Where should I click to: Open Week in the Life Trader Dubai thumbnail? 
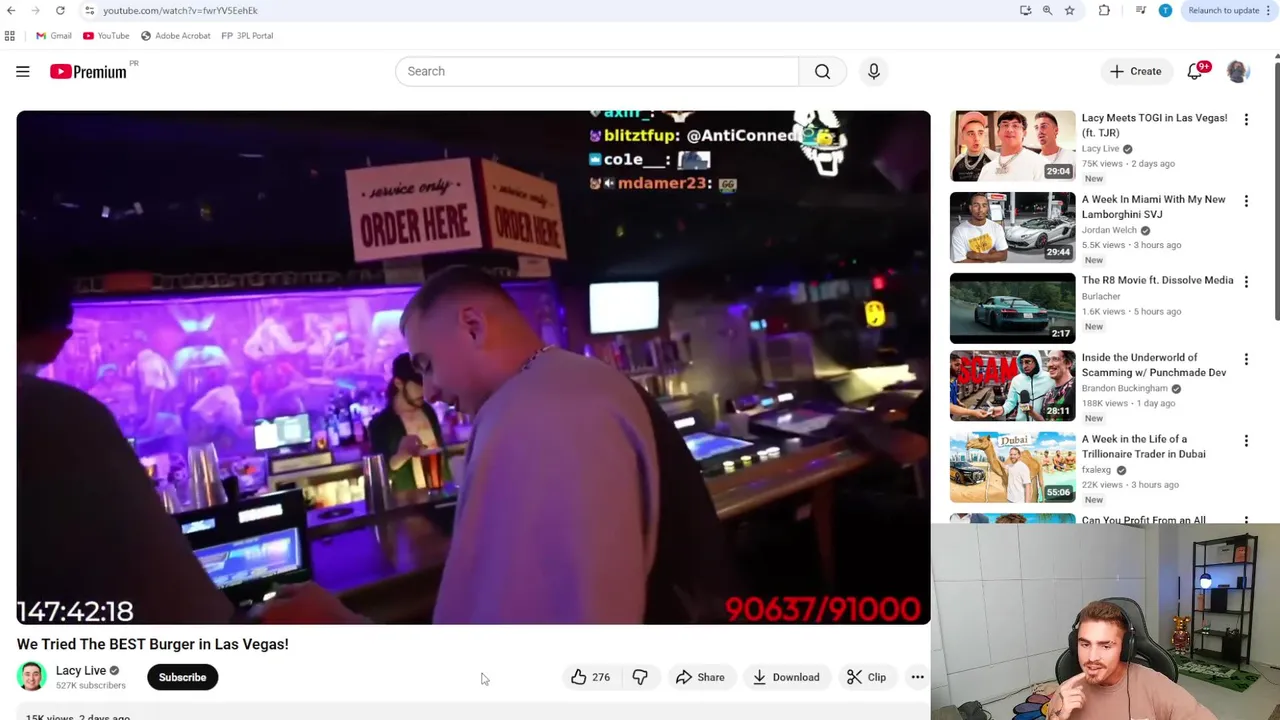[x=1012, y=467]
